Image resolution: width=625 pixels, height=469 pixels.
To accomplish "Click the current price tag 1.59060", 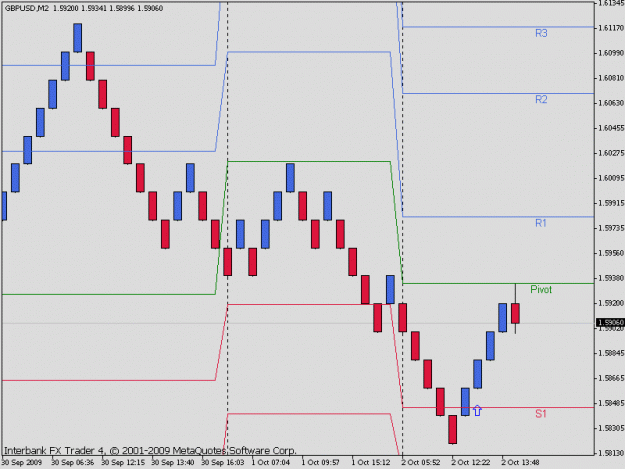I will point(610,322).
